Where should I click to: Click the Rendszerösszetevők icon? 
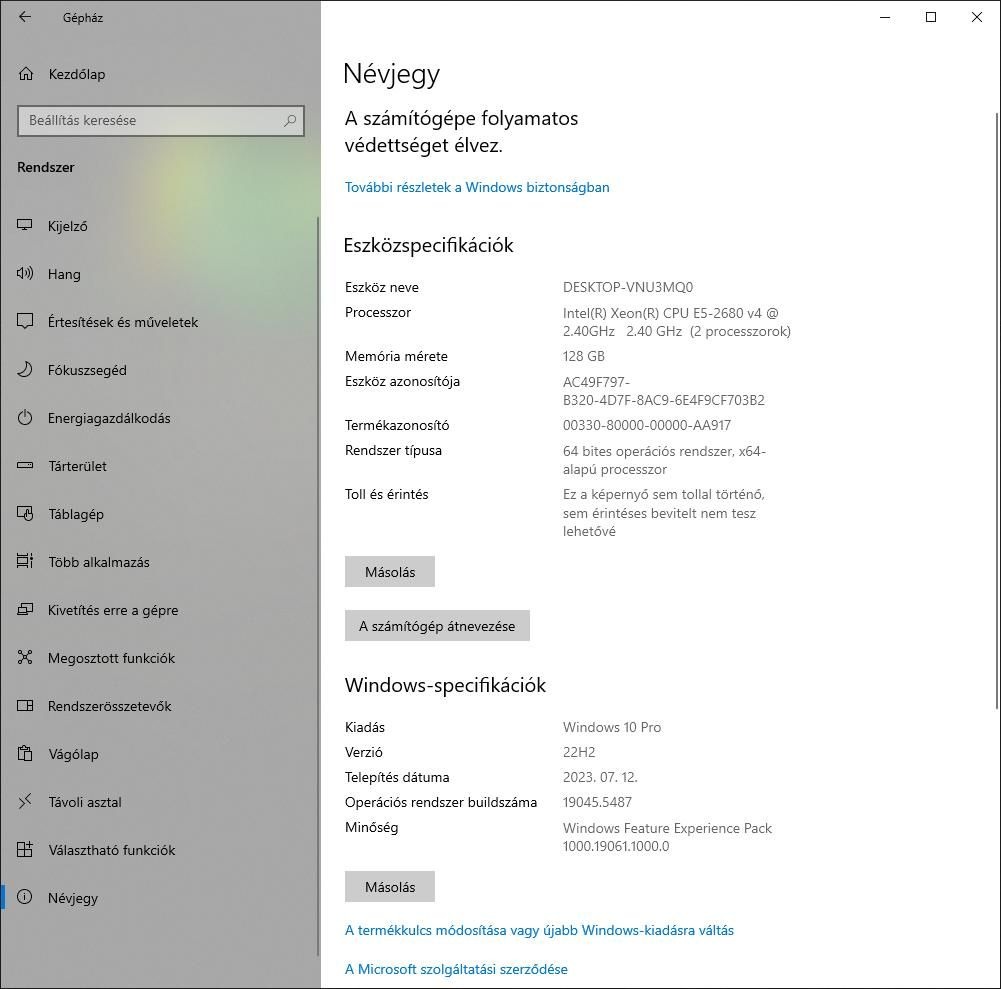[25, 706]
